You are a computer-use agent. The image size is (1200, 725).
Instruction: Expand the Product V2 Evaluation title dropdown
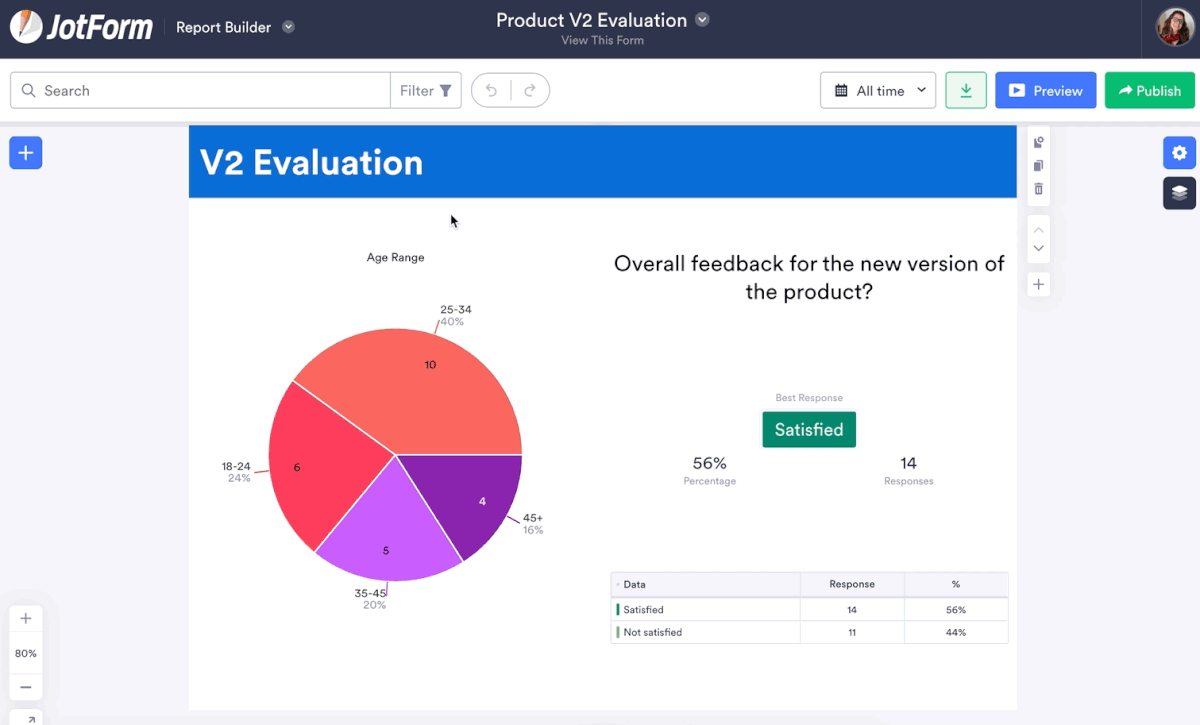click(702, 20)
